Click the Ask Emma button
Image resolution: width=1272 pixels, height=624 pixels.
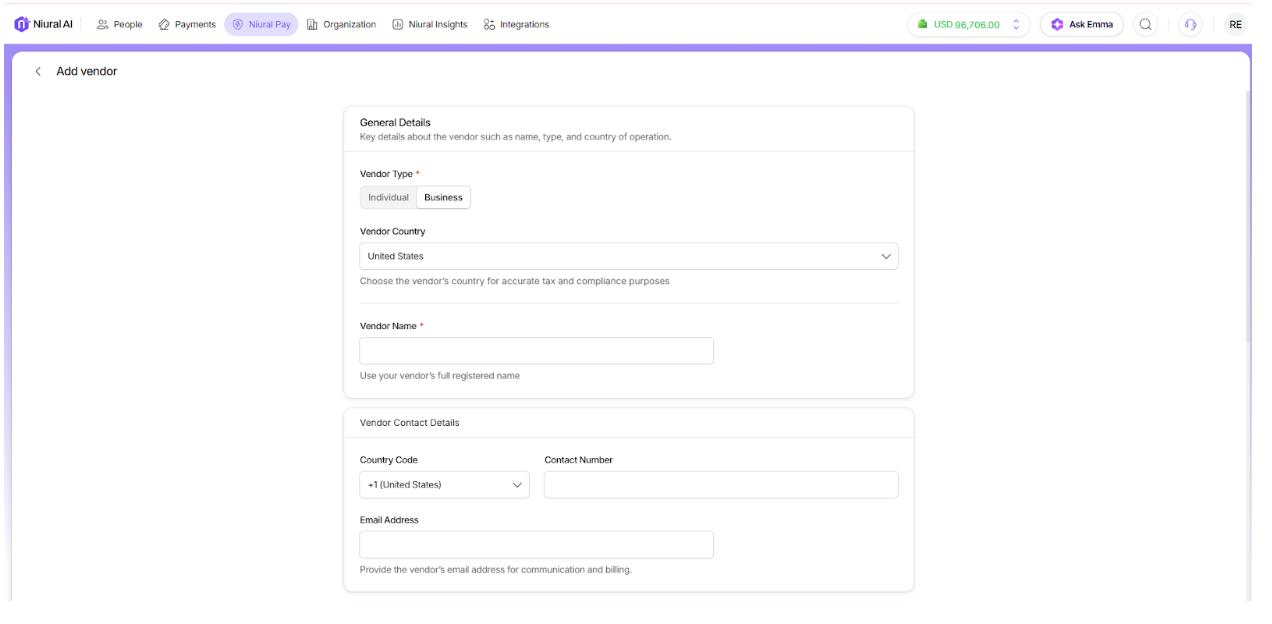click(x=1081, y=24)
